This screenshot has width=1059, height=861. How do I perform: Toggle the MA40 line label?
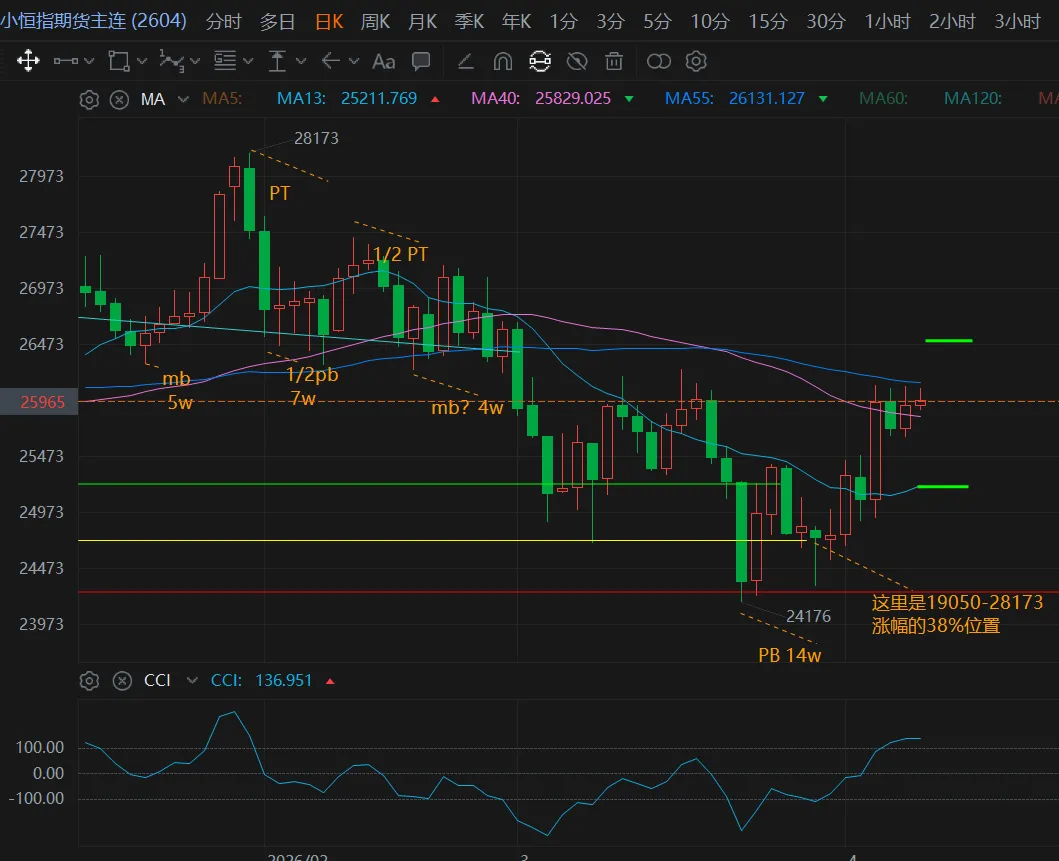click(x=496, y=99)
